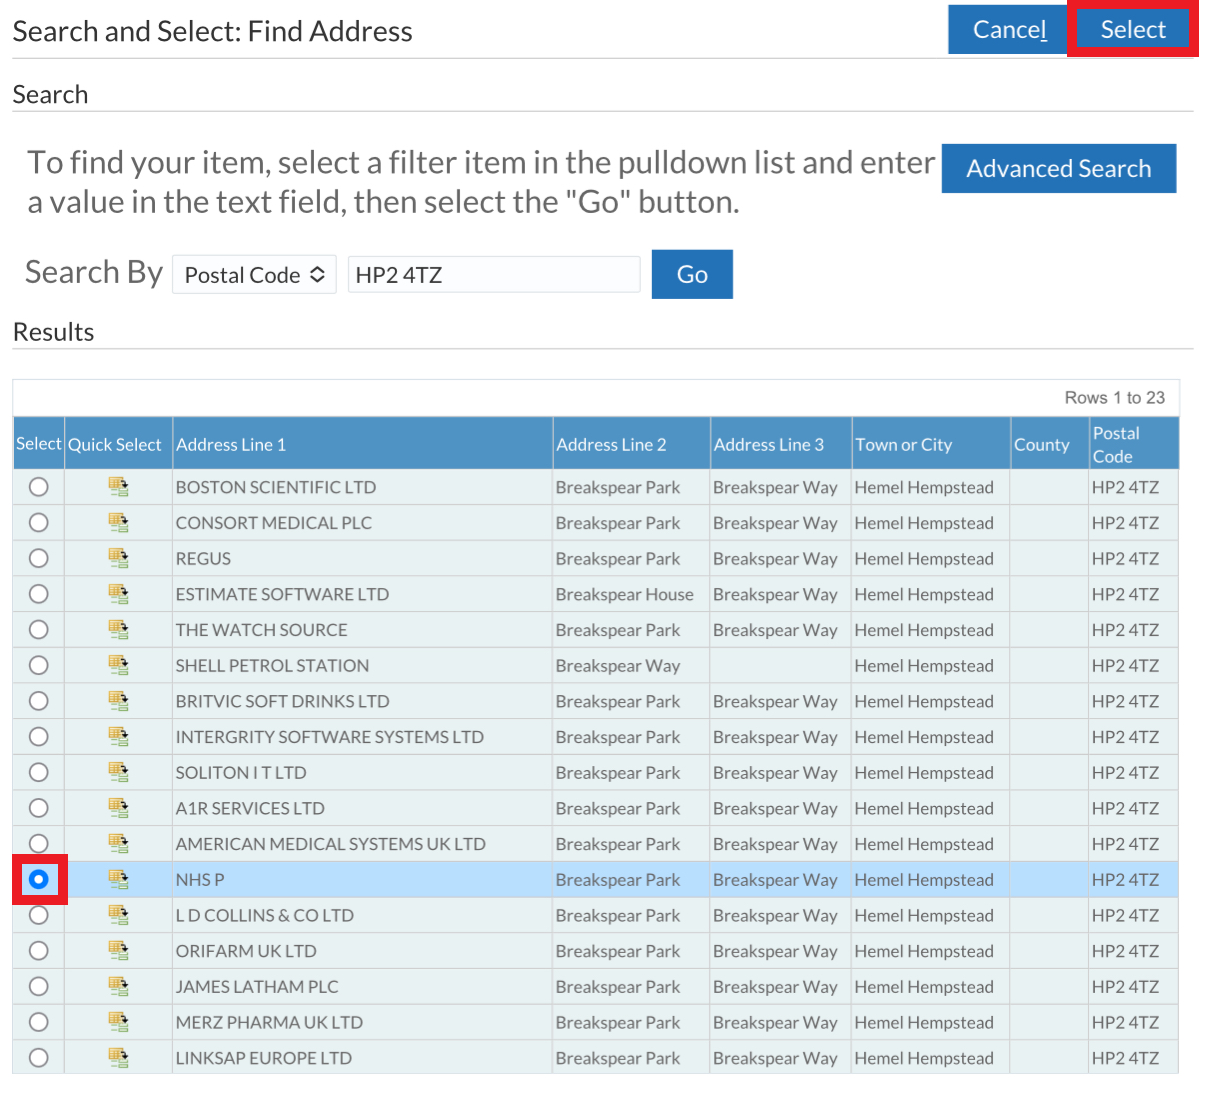Click the Address Line 1 column header

[x=231, y=444]
